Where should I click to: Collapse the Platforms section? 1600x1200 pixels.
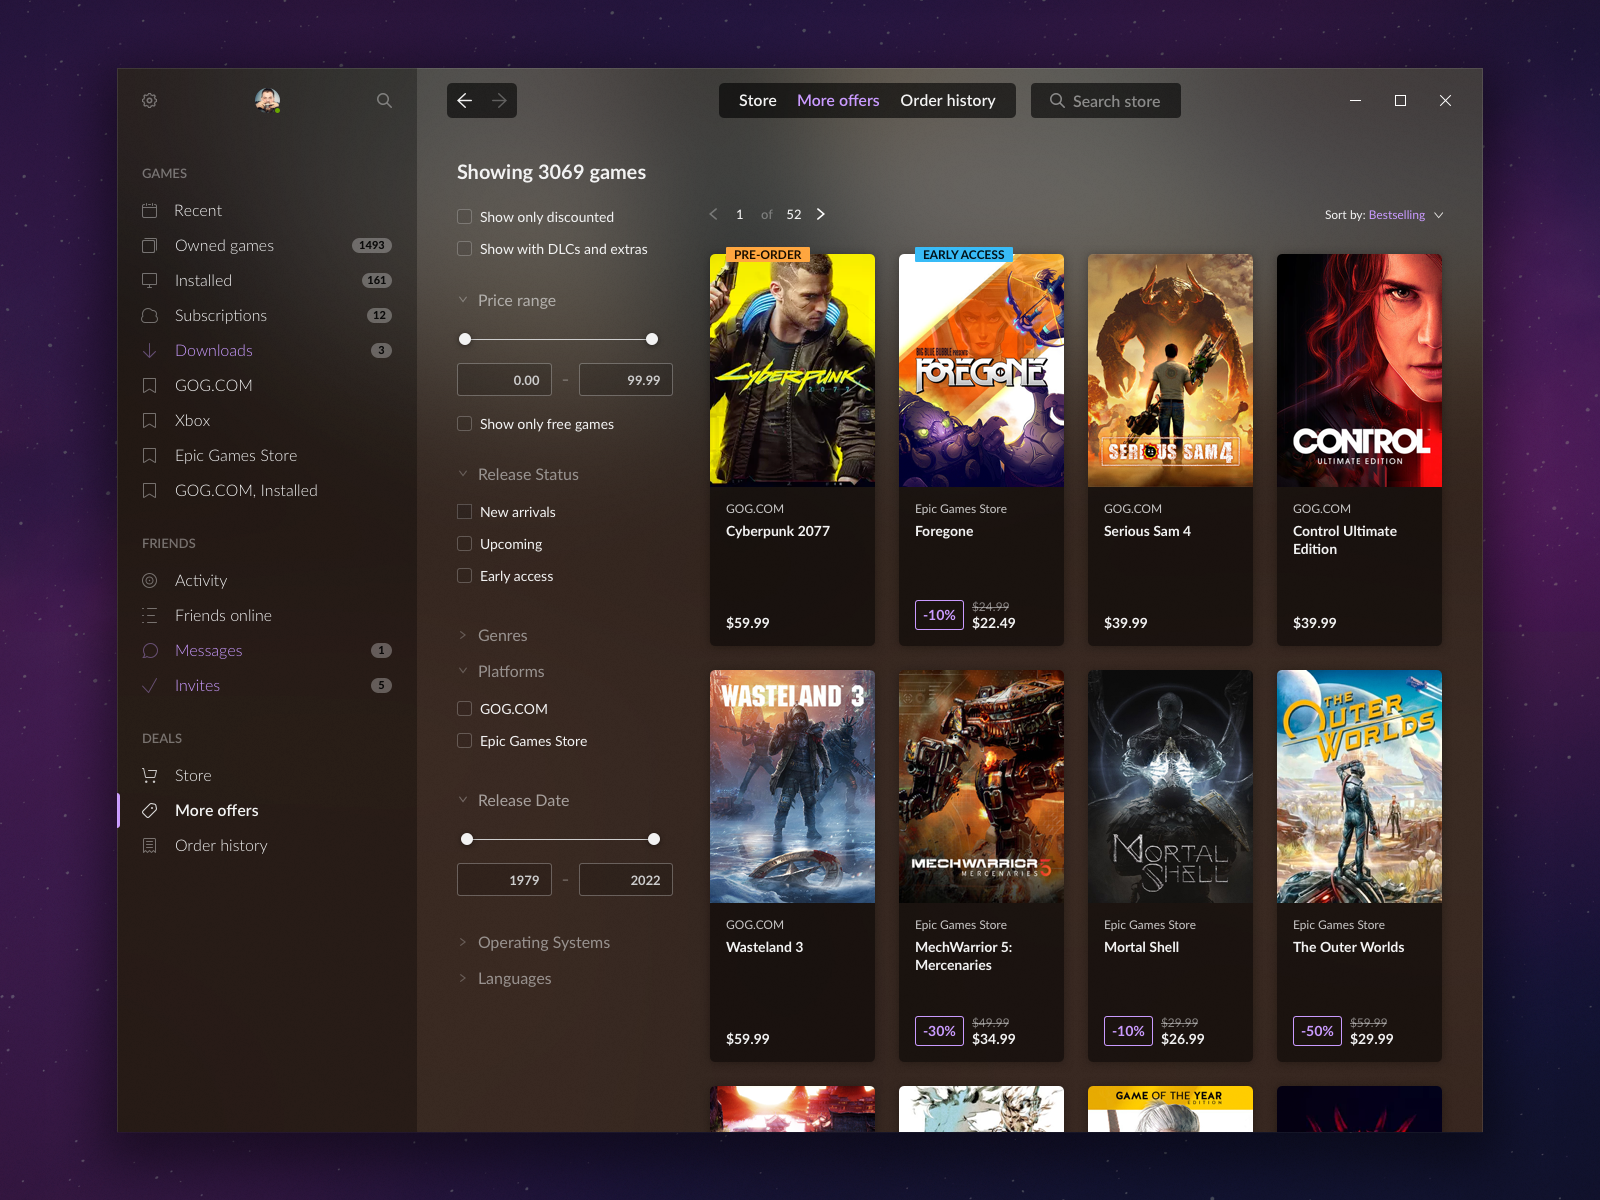tap(501, 671)
